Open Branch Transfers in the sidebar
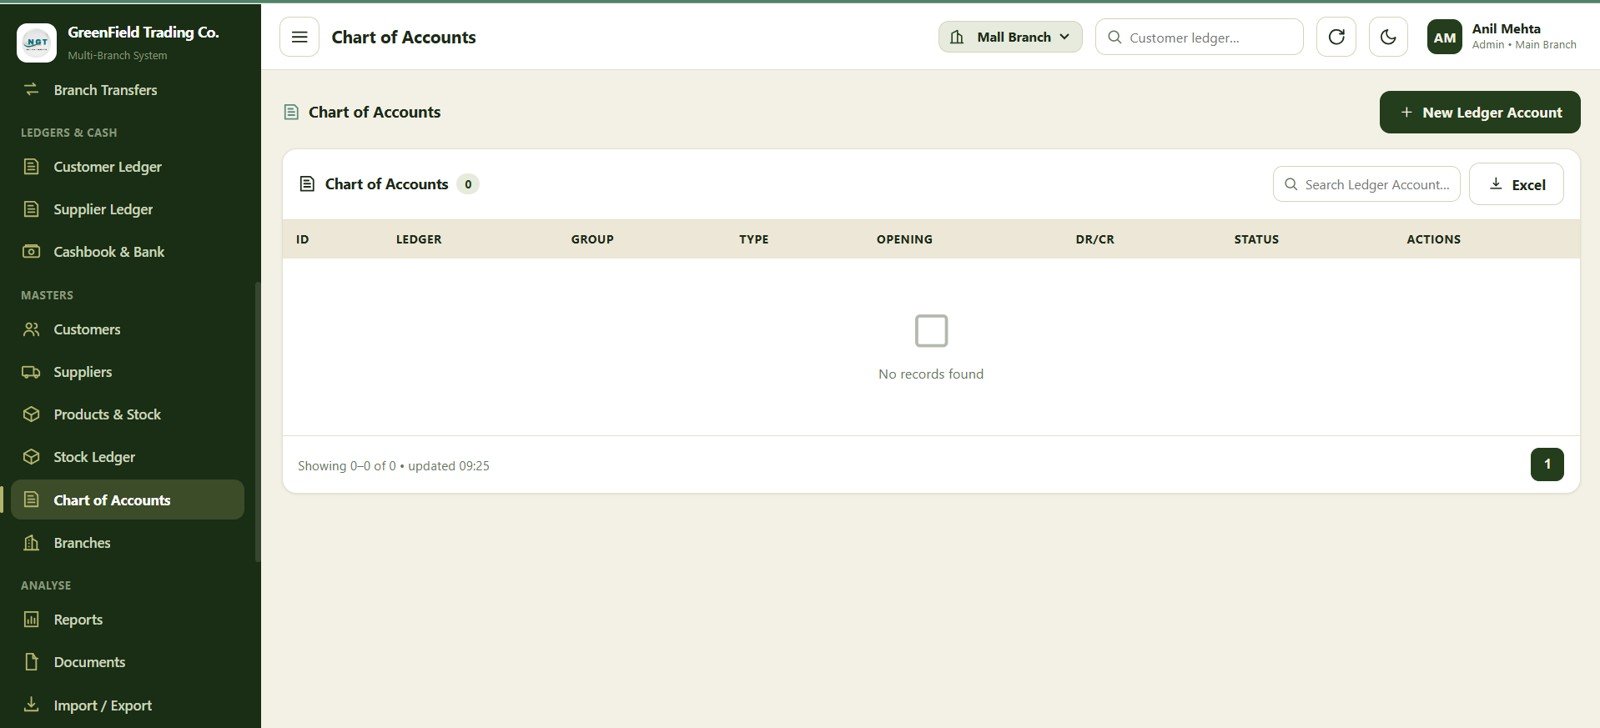 [x=127, y=90]
